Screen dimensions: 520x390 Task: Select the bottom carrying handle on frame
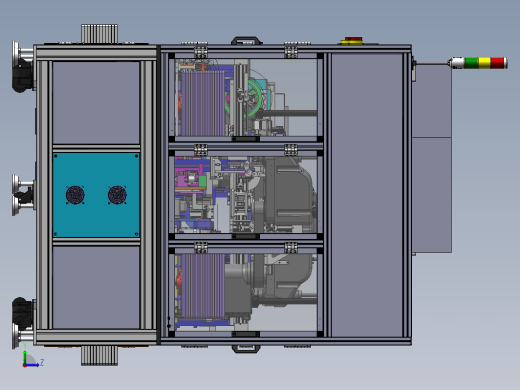246,349
